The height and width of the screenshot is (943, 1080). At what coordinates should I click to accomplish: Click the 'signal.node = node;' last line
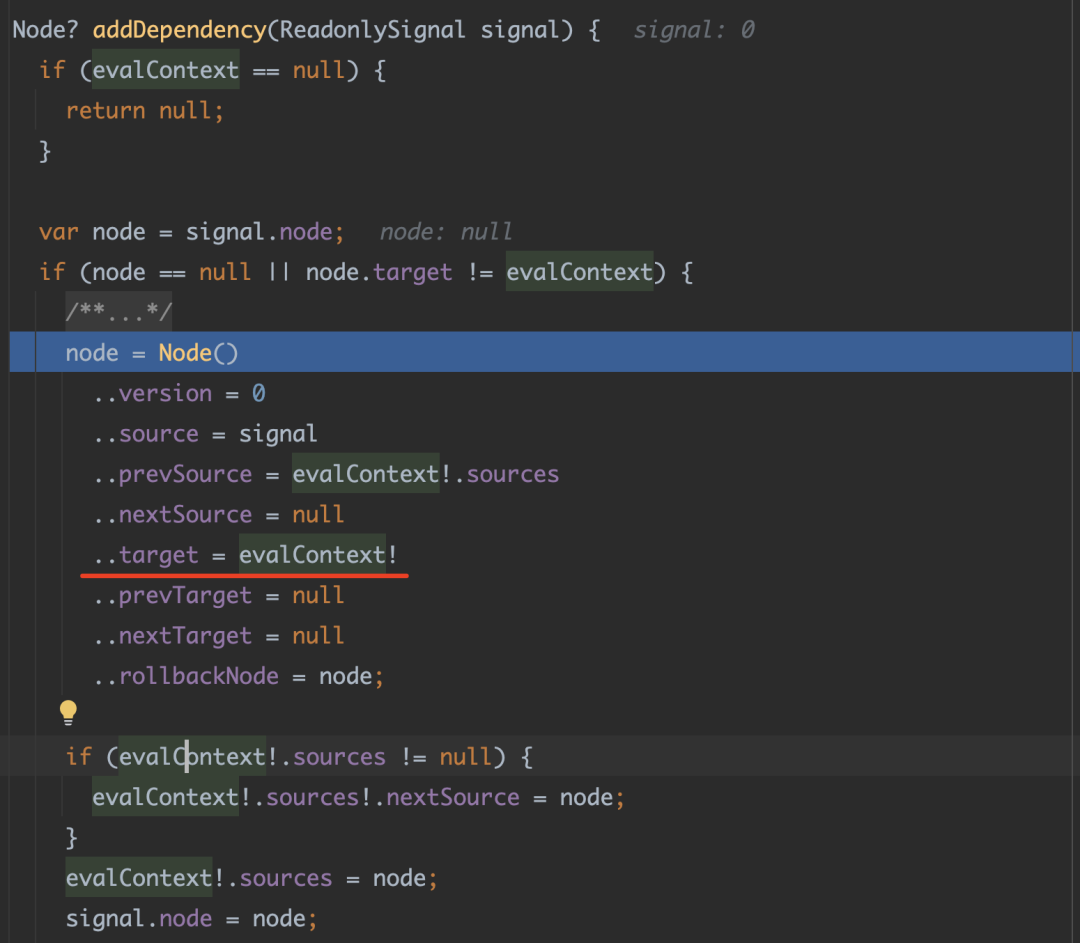[191, 918]
